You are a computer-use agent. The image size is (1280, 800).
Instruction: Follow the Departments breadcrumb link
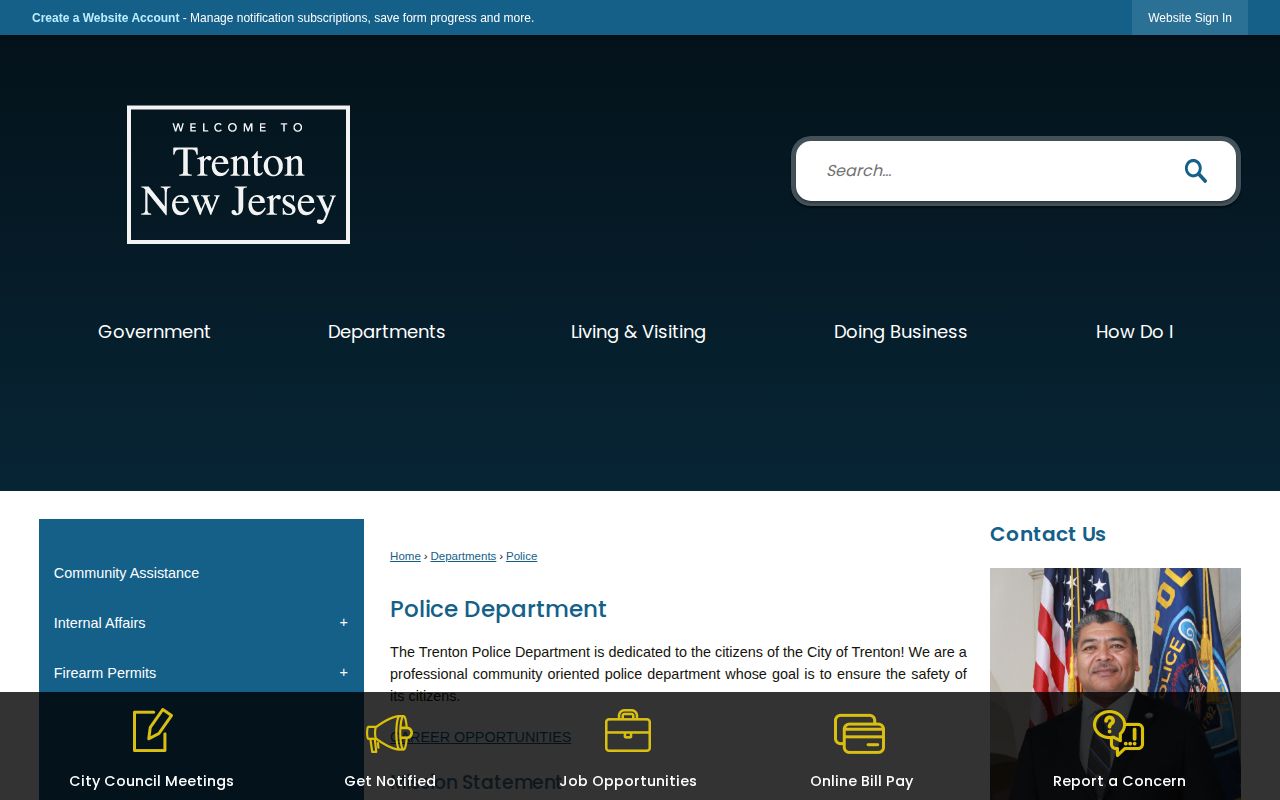click(x=463, y=556)
